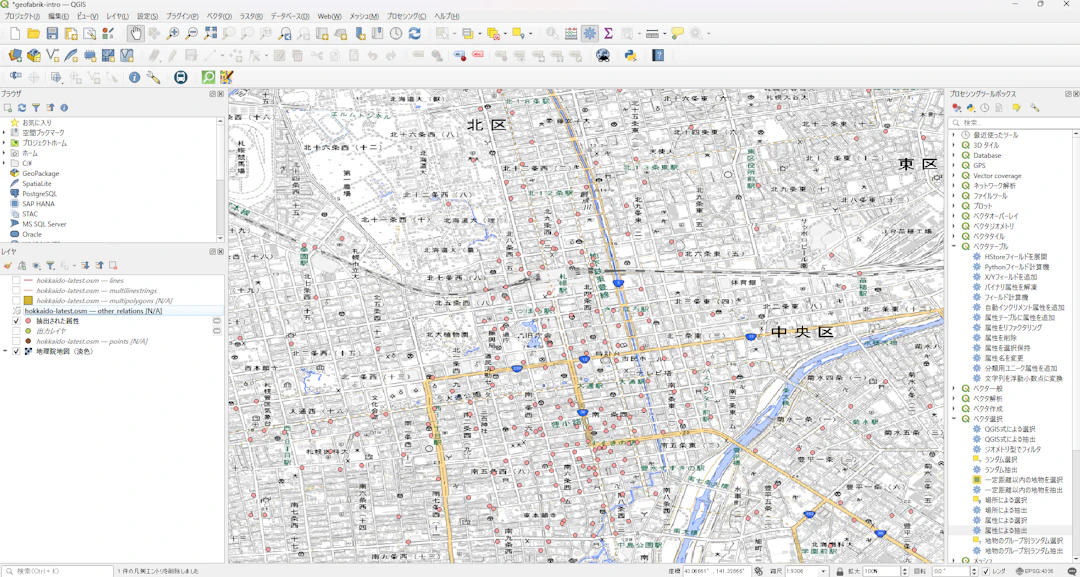This screenshot has width=1080, height=577.
Task: Click the help book icon in toolbar
Action: tap(658, 56)
